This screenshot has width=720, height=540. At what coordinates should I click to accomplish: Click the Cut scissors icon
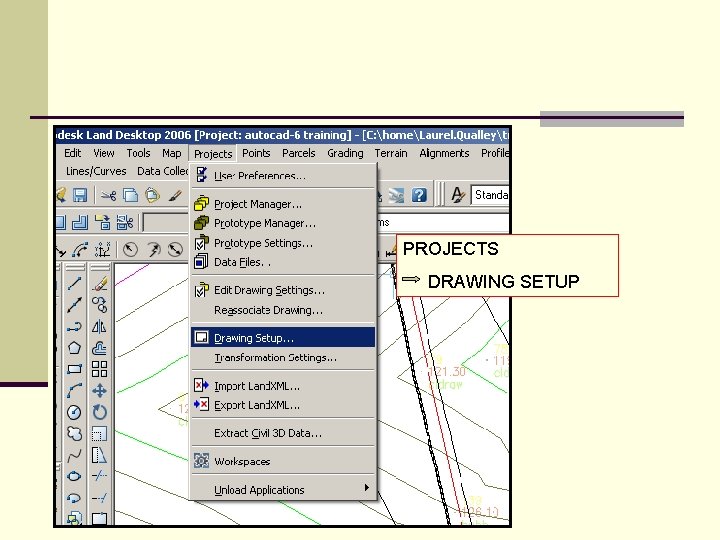(108, 196)
